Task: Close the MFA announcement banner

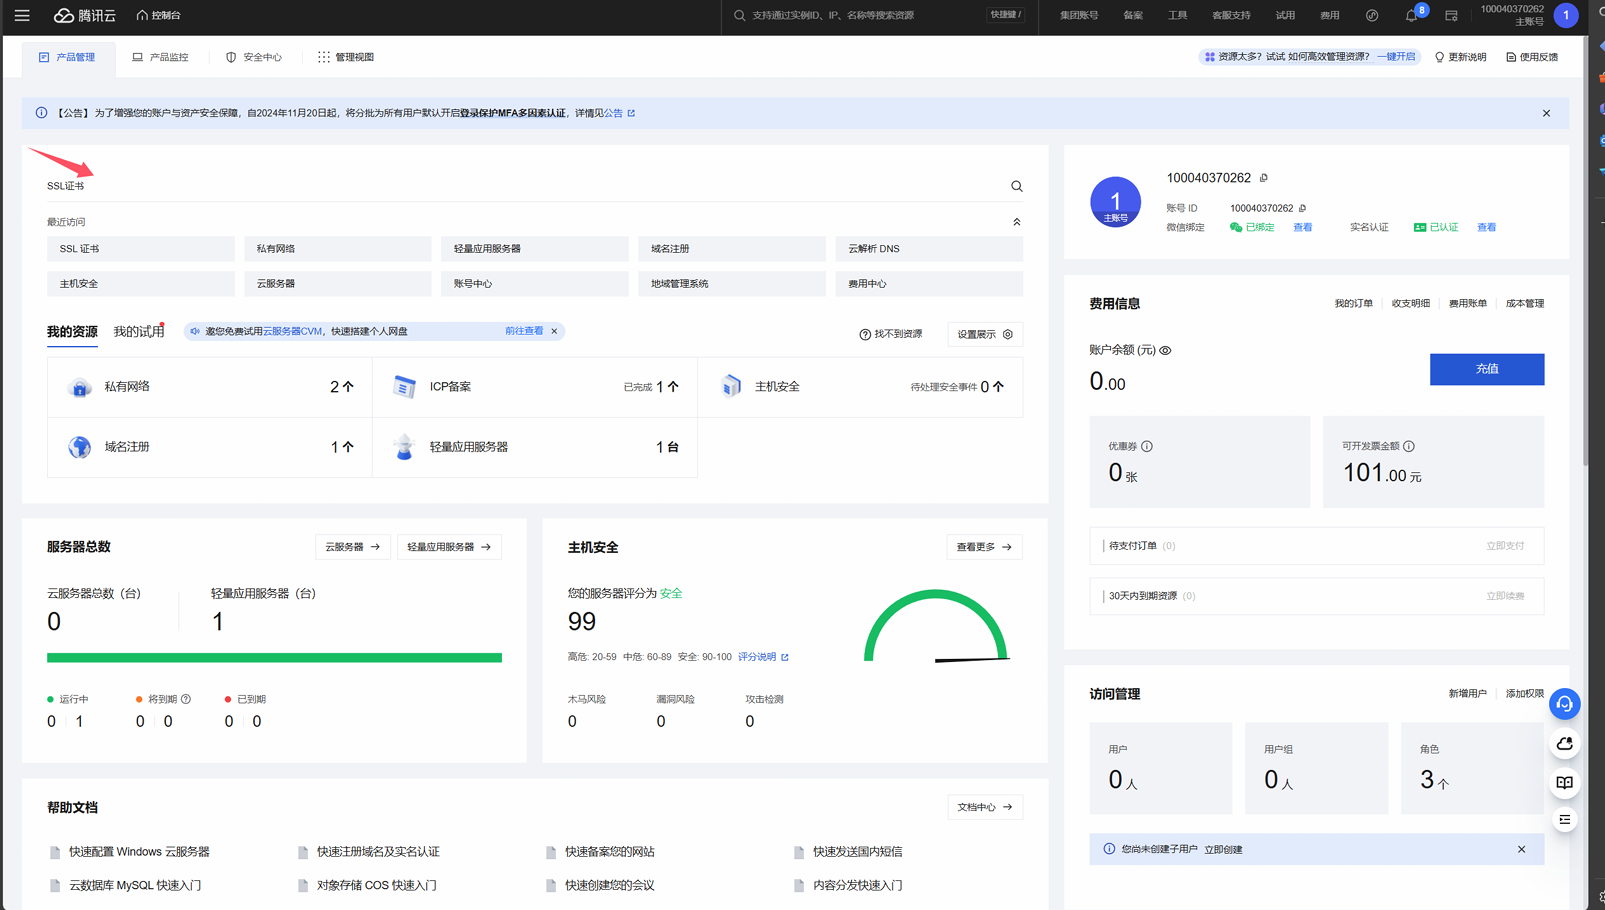Action: [x=1546, y=113]
